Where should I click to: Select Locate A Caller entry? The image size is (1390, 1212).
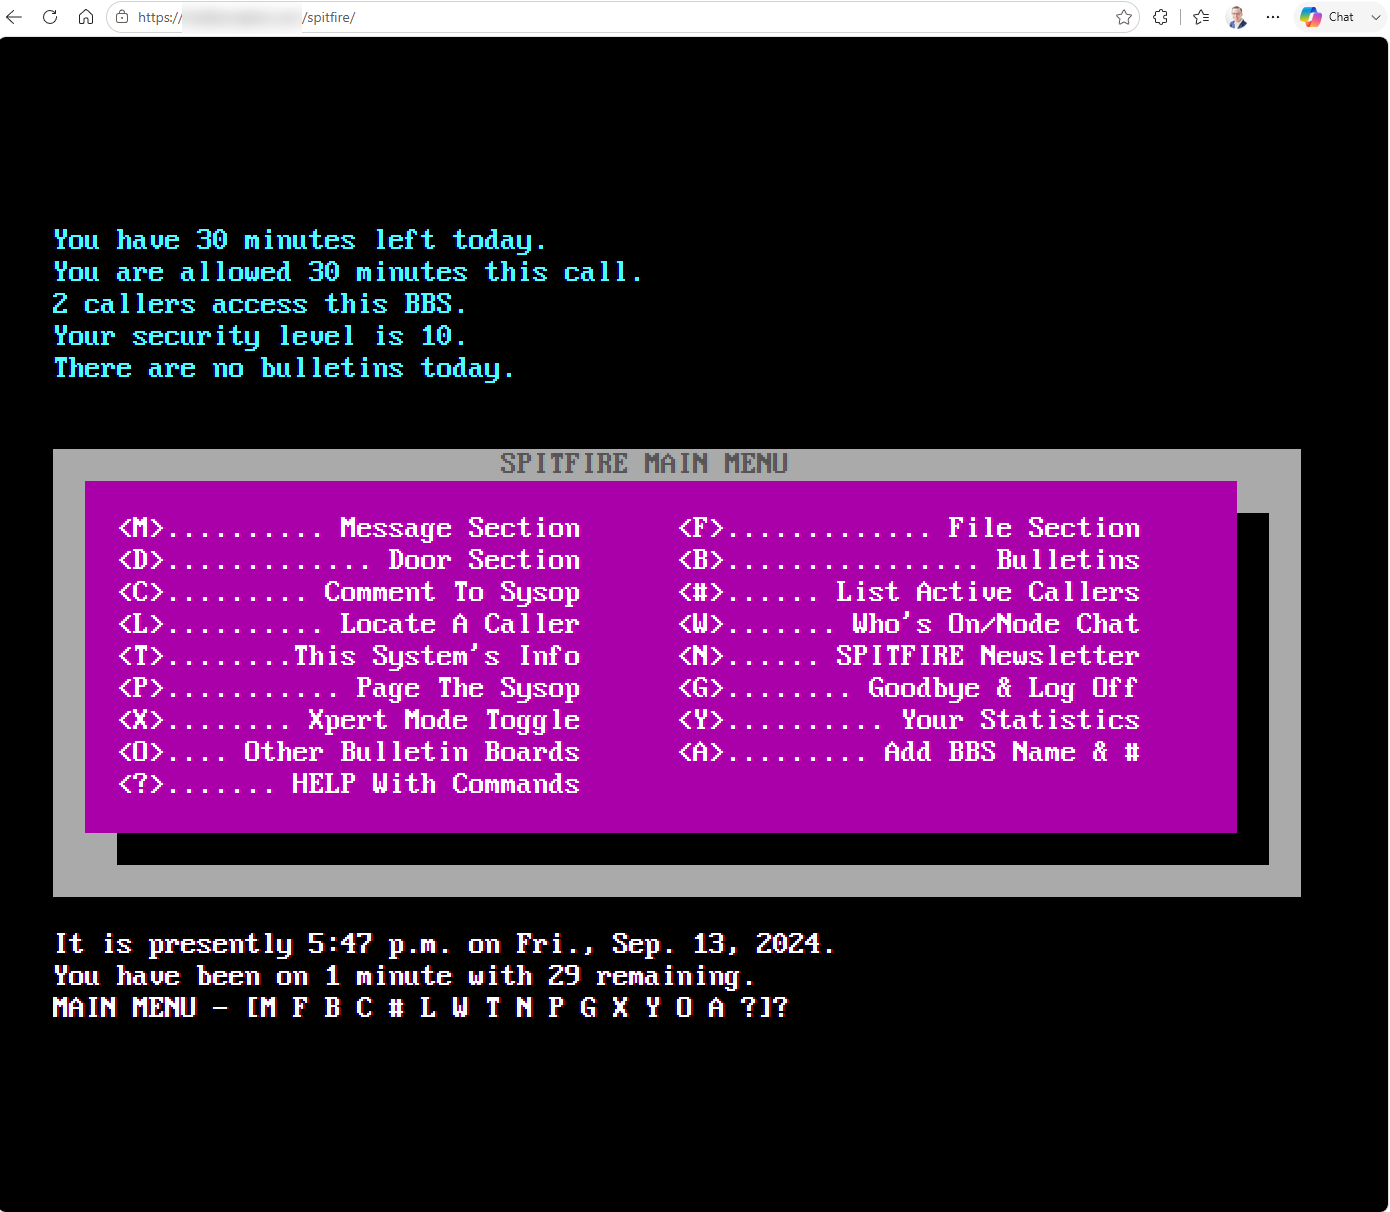click(x=349, y=624)
